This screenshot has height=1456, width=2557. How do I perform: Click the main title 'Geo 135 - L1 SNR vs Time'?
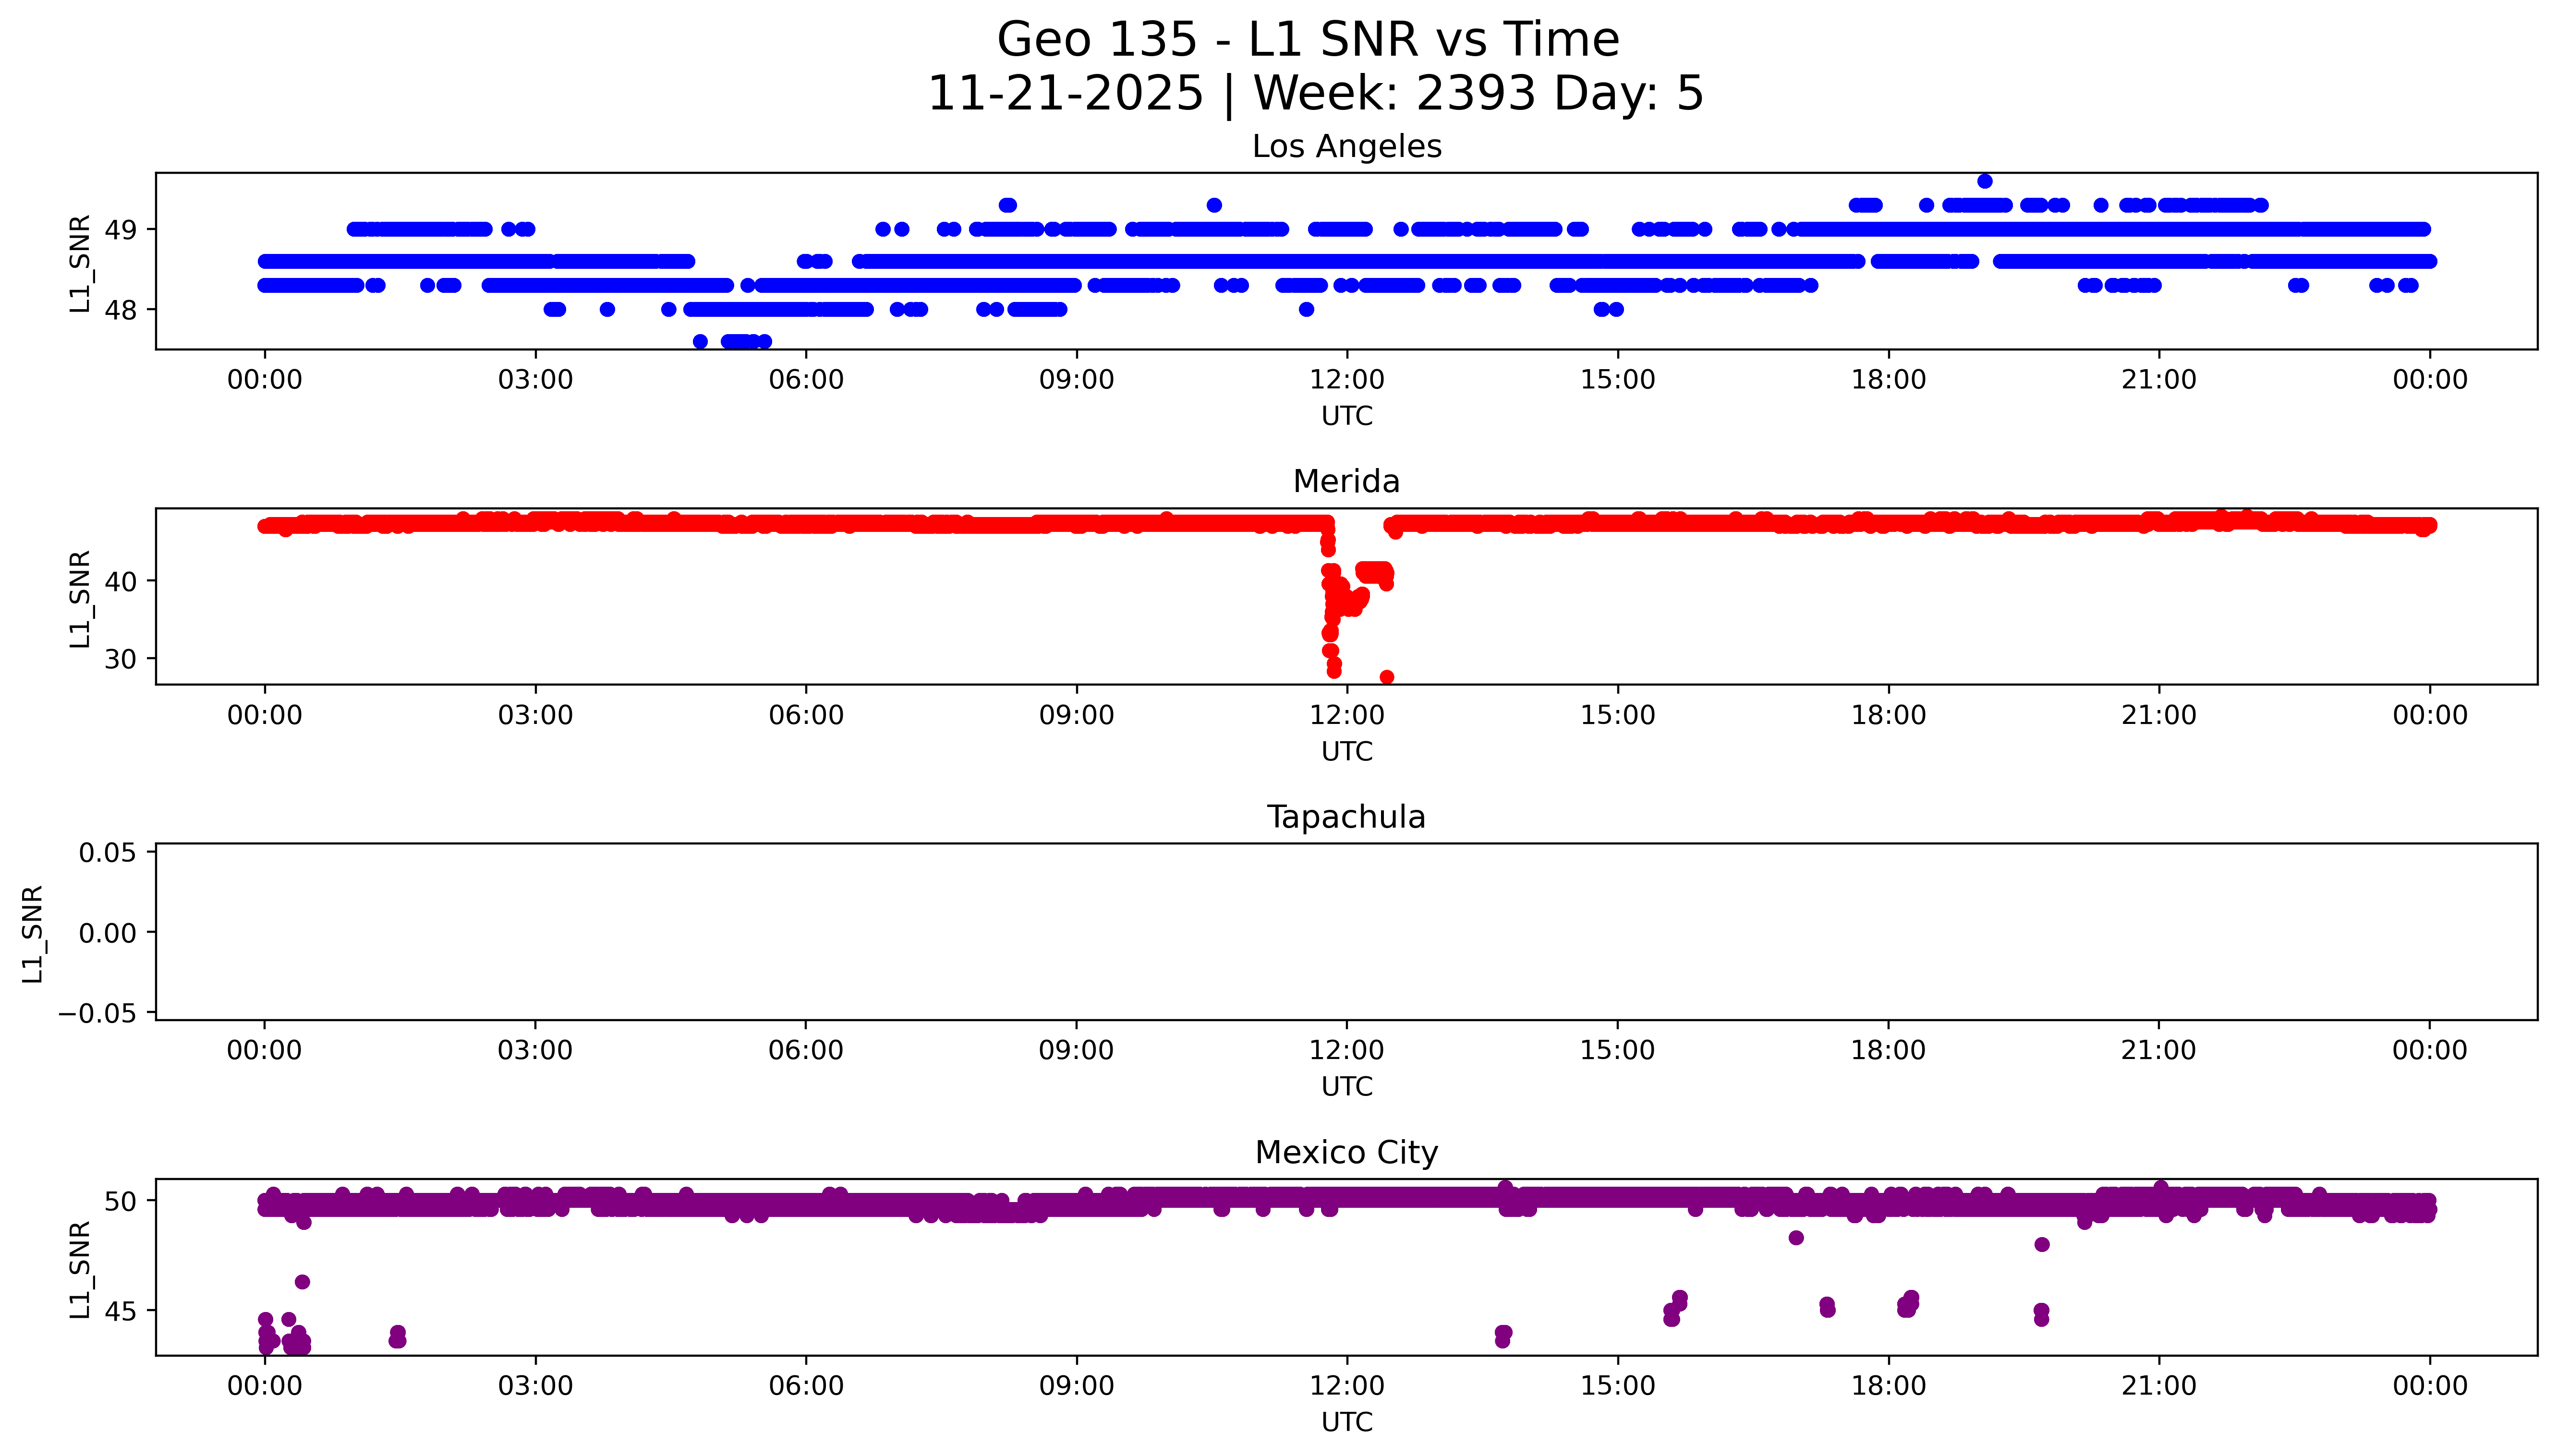click(1308, 40)
